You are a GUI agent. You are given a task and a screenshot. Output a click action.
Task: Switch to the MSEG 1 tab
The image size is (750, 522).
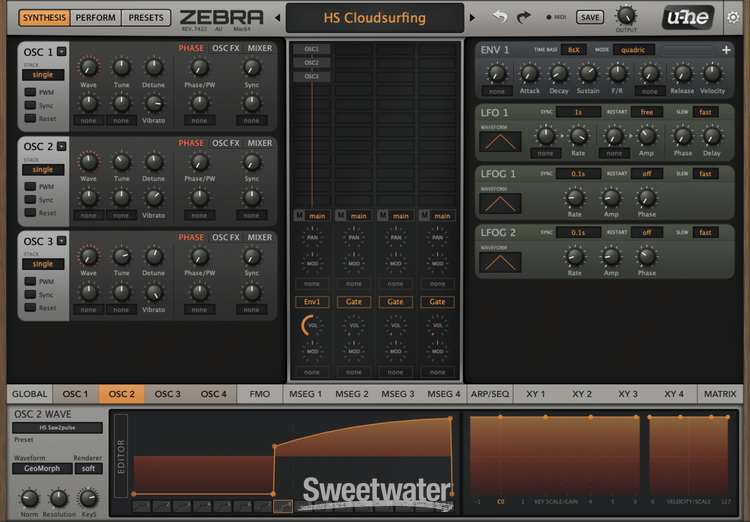click(x=305, y=394)
